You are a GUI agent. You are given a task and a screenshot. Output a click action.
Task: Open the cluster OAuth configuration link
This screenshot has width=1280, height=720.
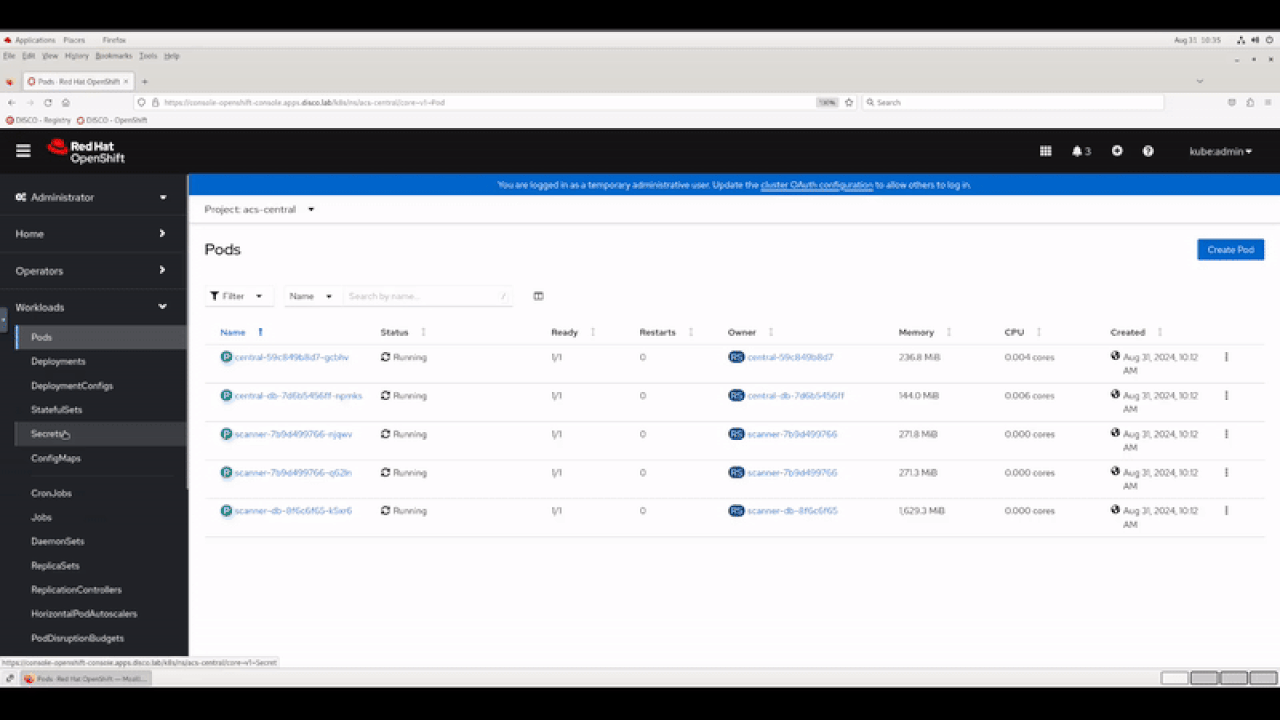point(816,185)
